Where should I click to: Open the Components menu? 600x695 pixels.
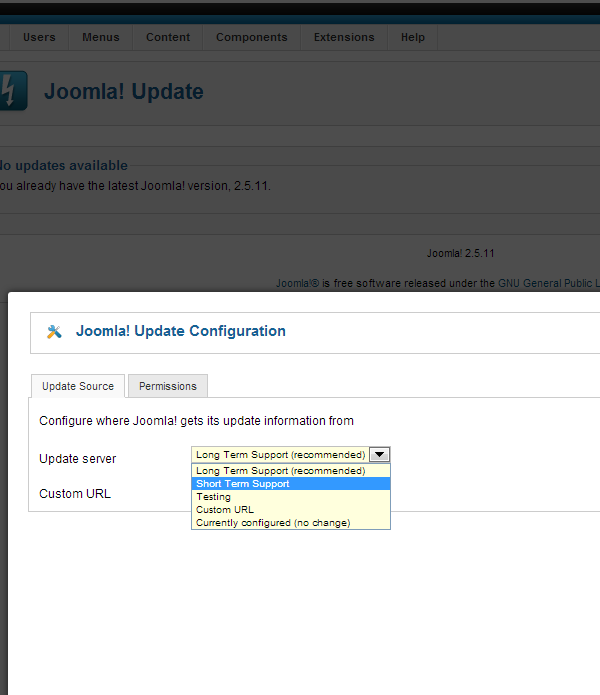tap(252, 37)
